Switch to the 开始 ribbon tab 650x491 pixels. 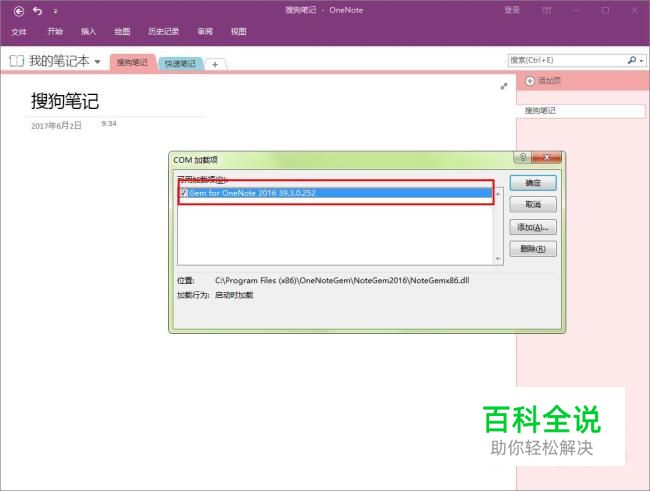pos(55,32)
